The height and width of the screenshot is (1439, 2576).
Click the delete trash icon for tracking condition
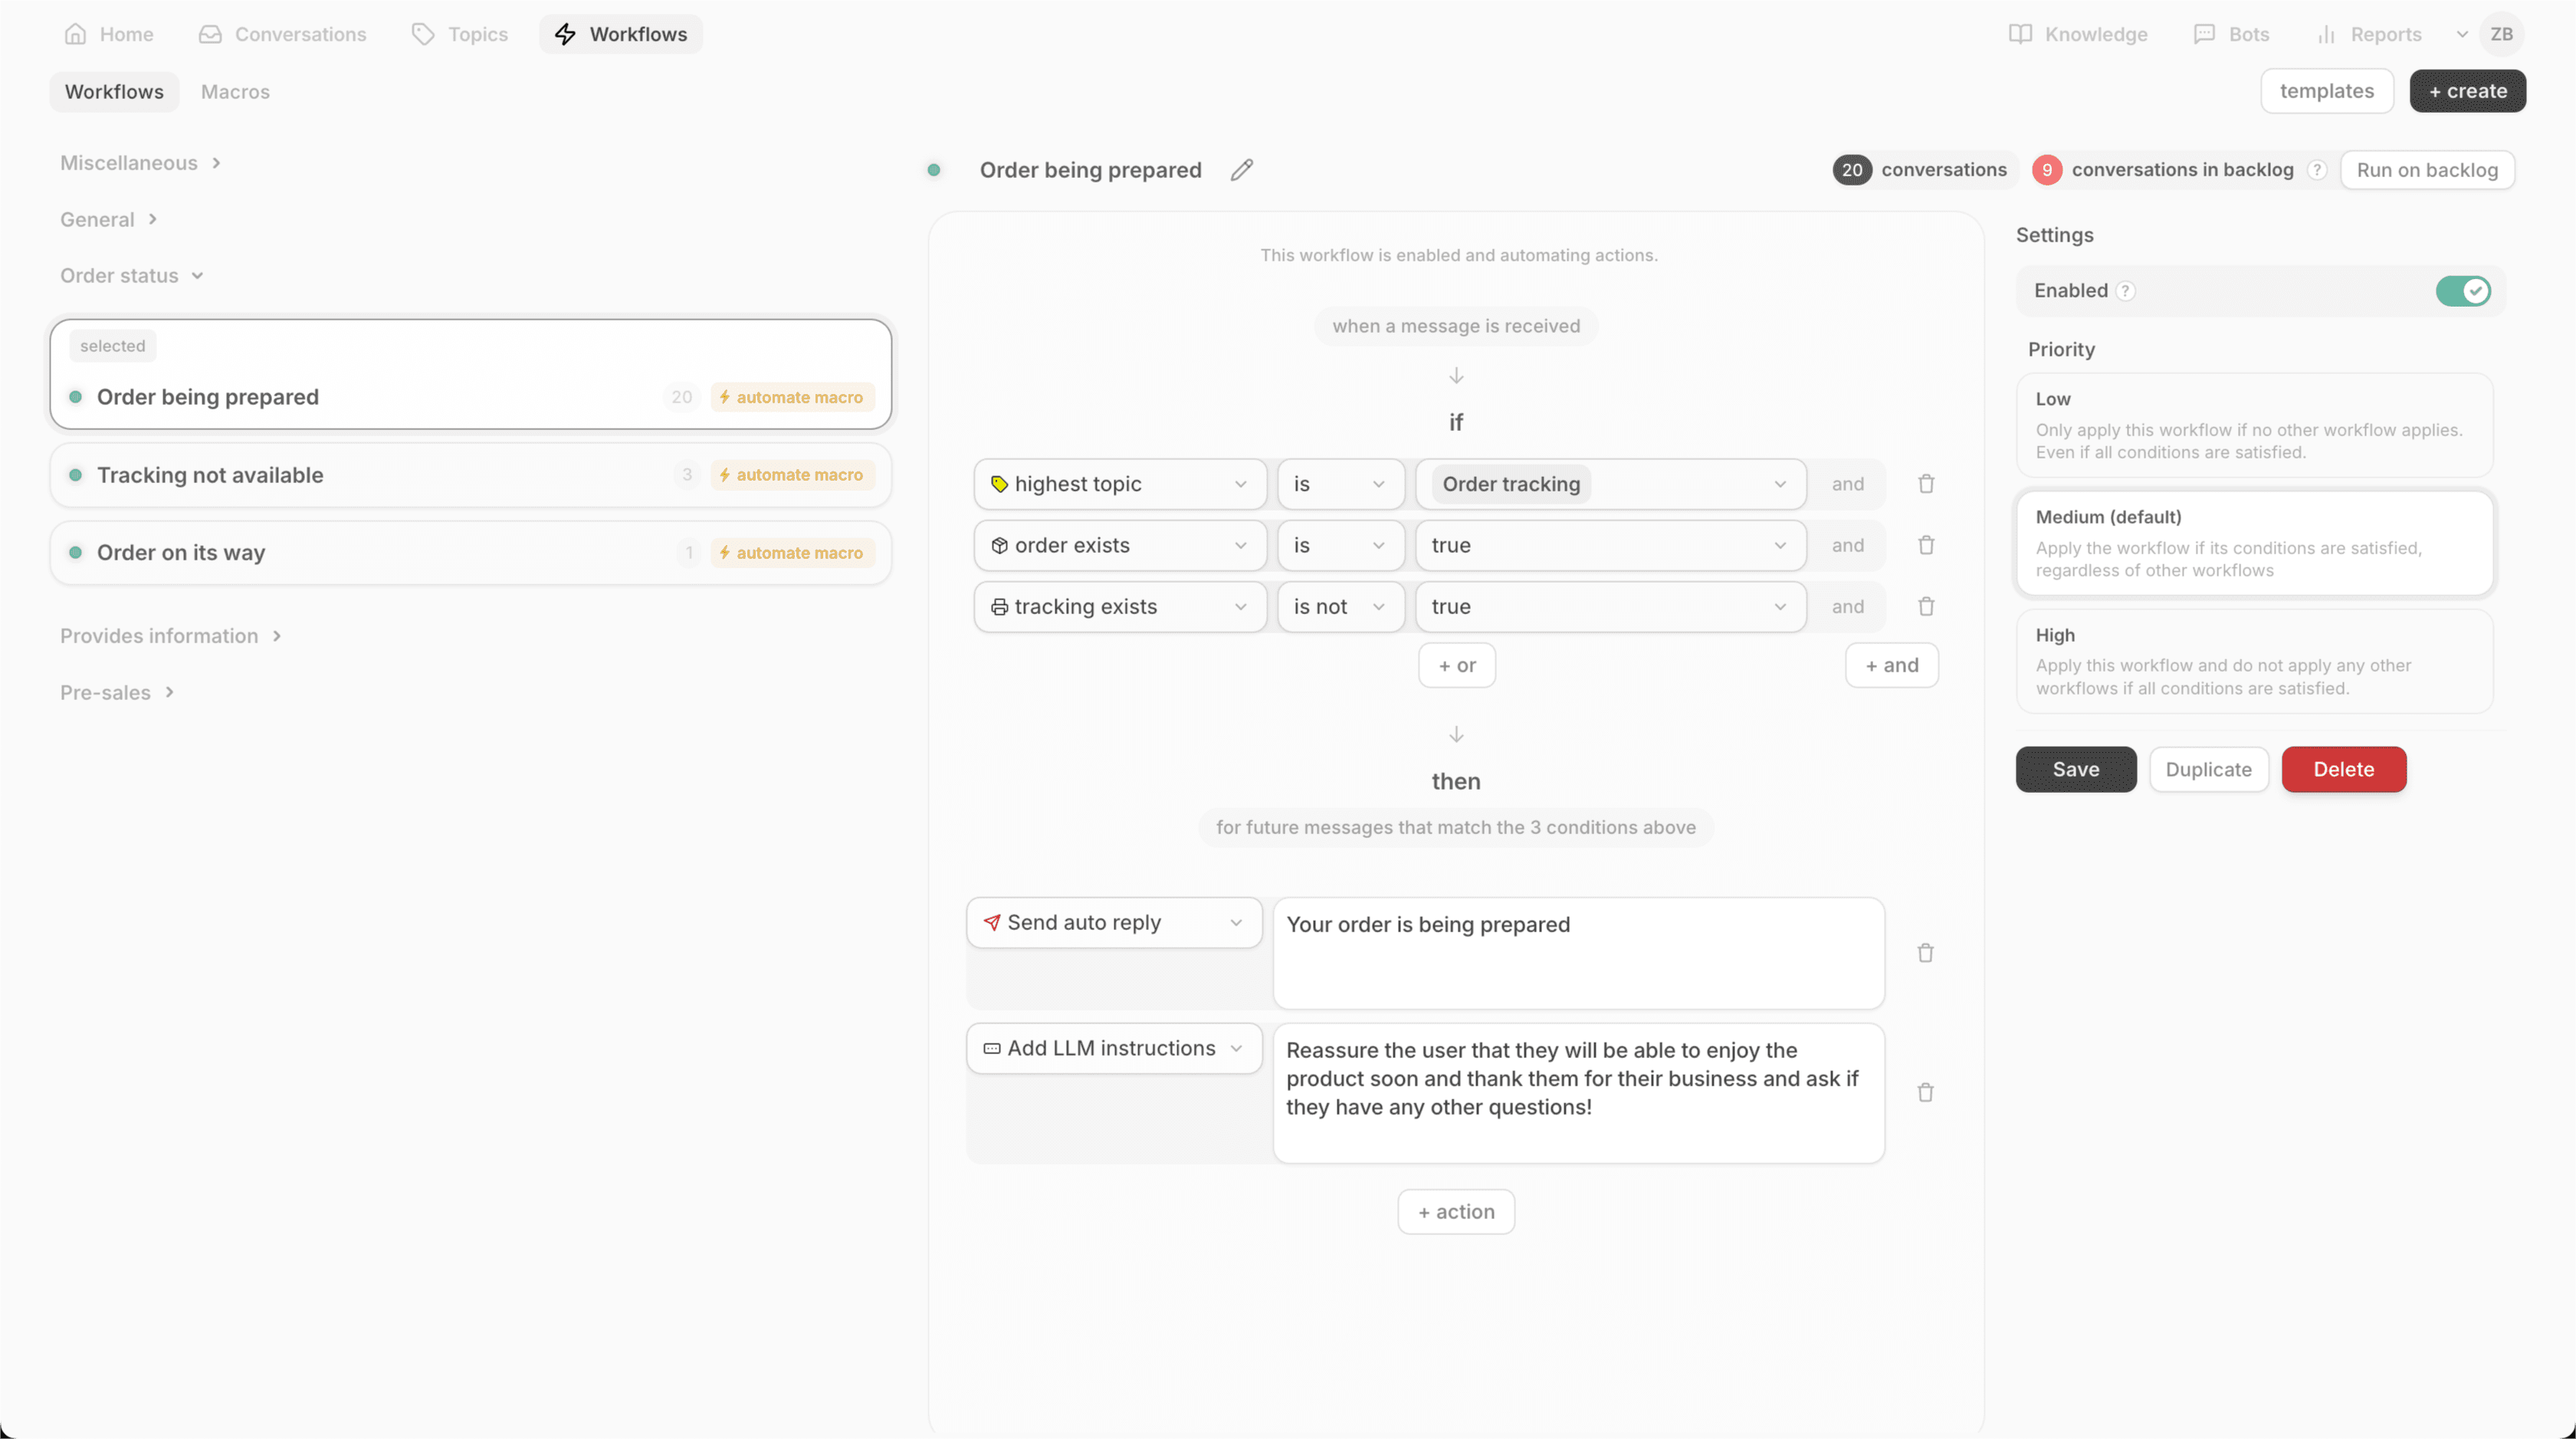[1927, 607]
